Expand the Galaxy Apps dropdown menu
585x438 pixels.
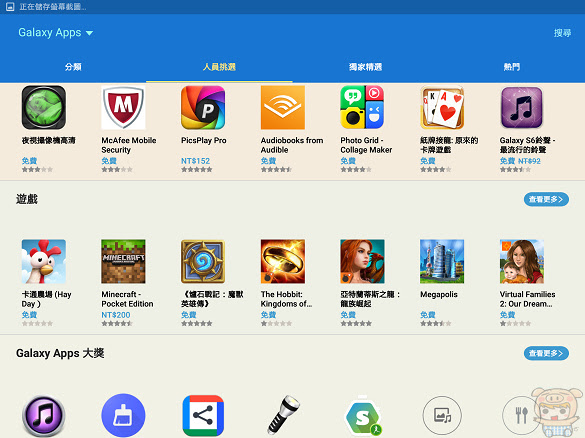[55, 32]
